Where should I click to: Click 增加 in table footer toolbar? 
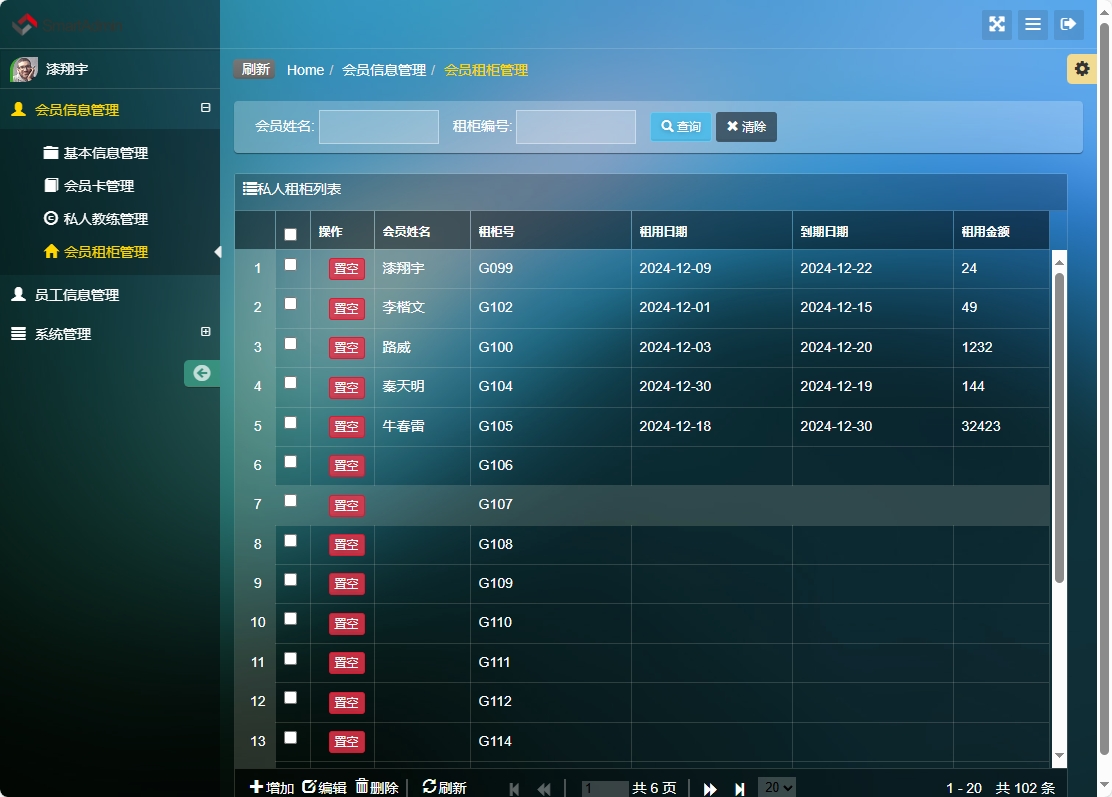coord(272,787)
